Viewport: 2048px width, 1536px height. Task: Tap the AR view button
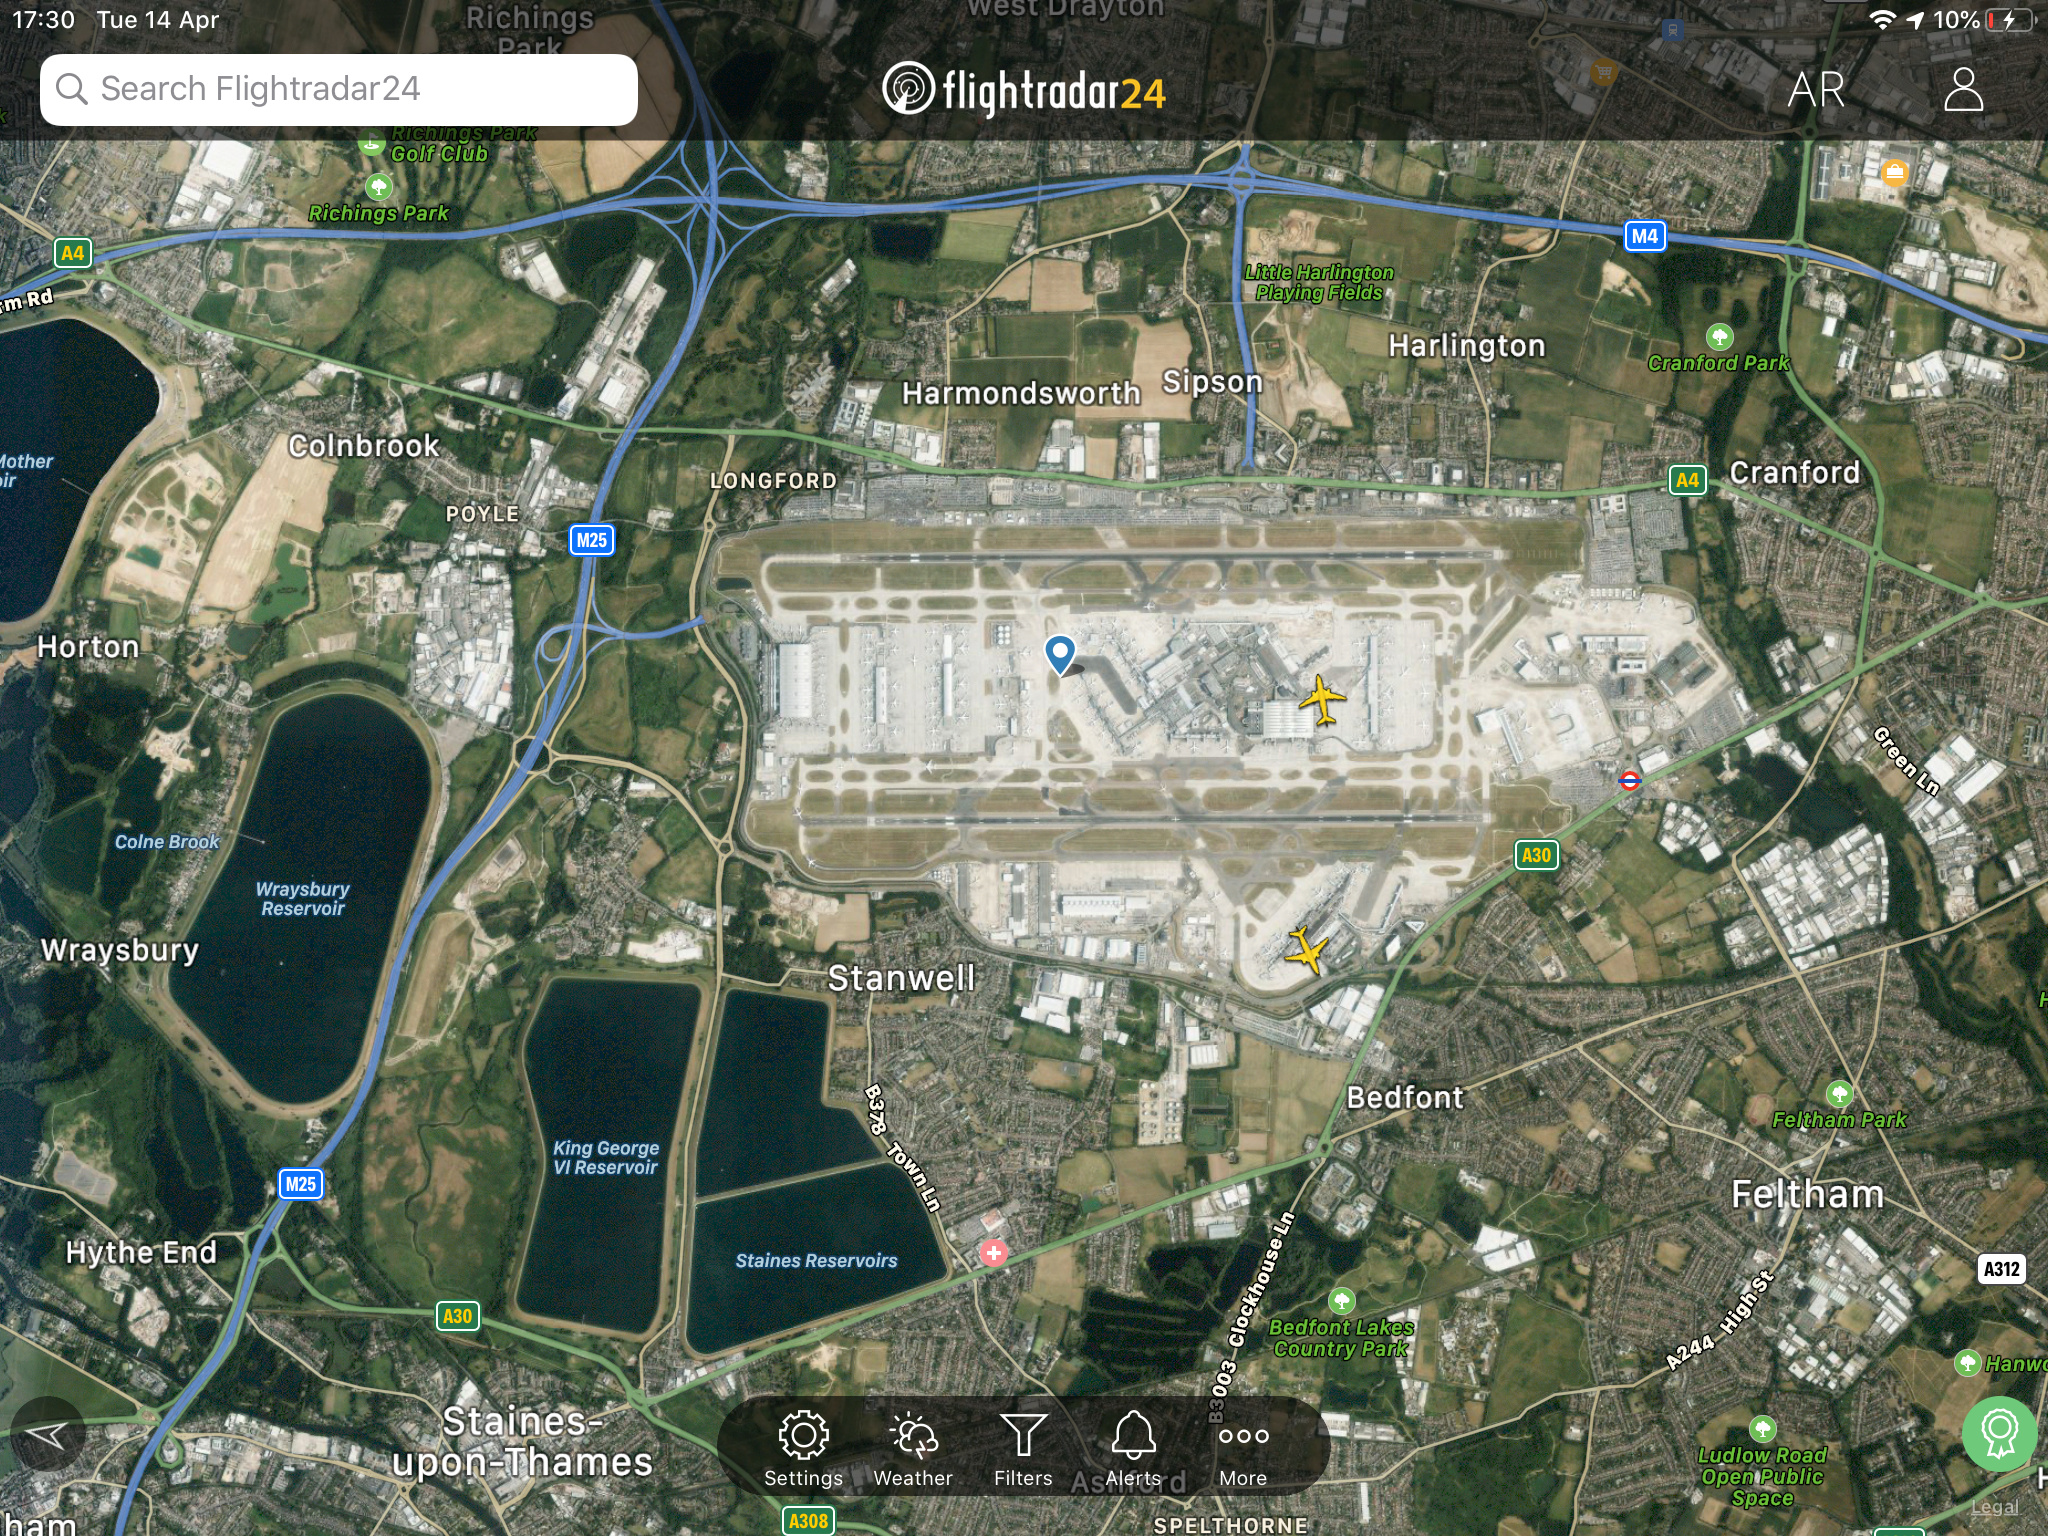click(1816, 90)
